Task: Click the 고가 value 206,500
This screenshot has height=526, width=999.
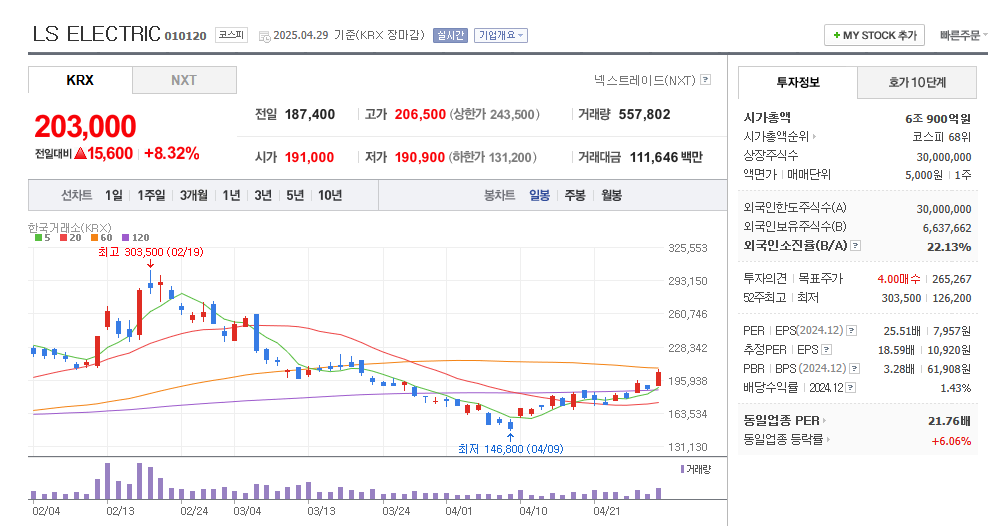Action: [x=420, y=115]
